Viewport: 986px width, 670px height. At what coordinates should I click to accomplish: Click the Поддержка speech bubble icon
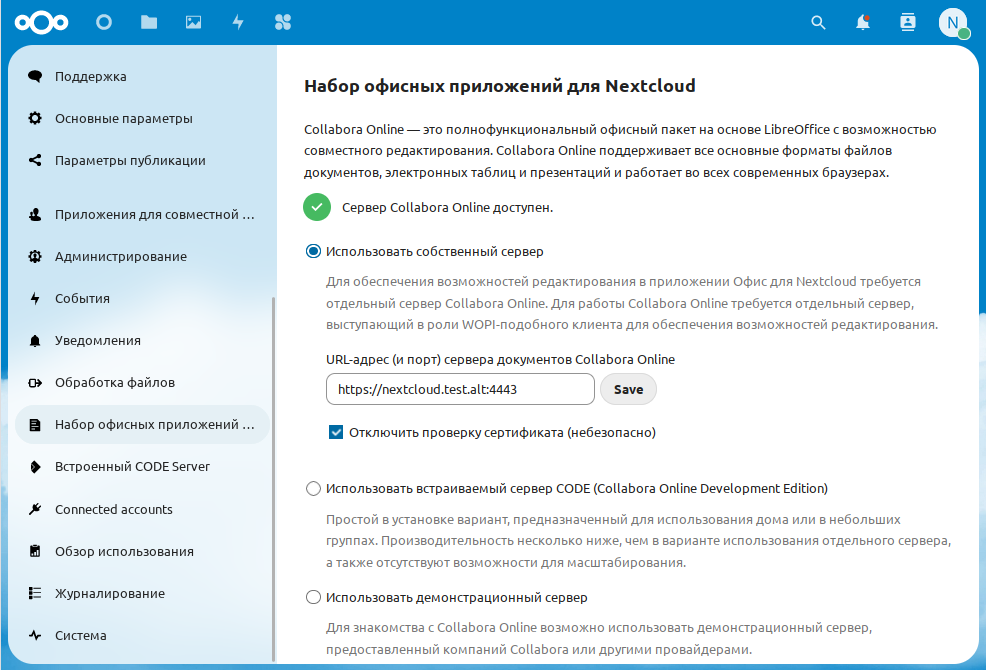pos(35,76)
